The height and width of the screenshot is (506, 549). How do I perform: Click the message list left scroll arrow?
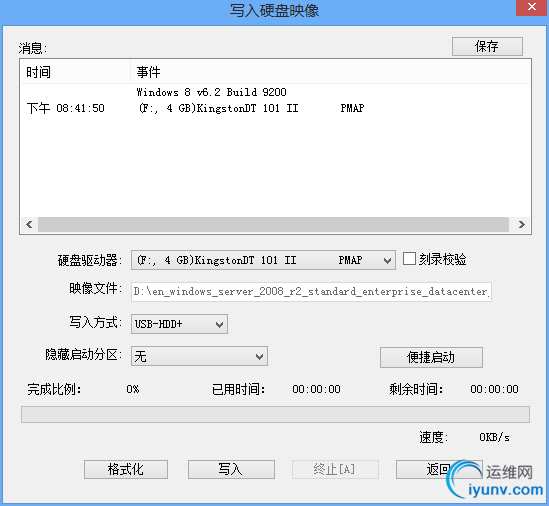pos(29,224)
